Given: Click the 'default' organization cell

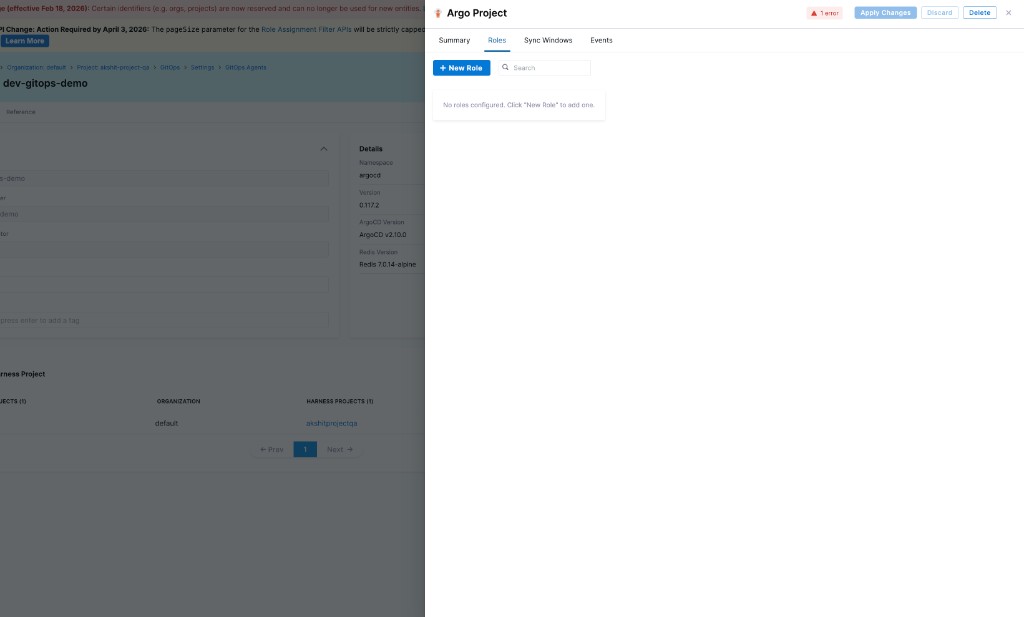Looking at the screenshot, I should pos(167,424).
